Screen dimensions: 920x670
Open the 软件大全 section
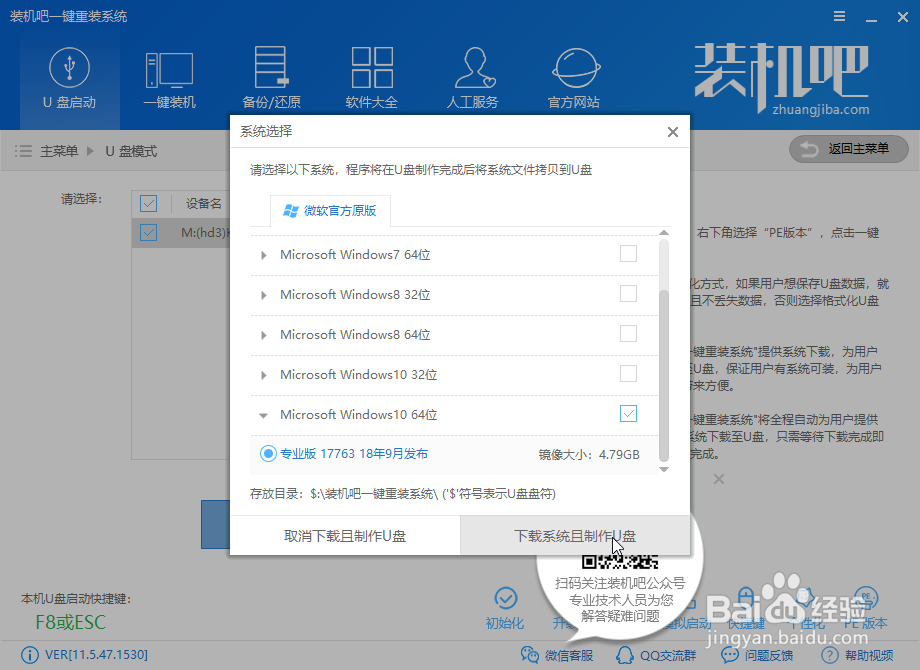pos(372,79)
